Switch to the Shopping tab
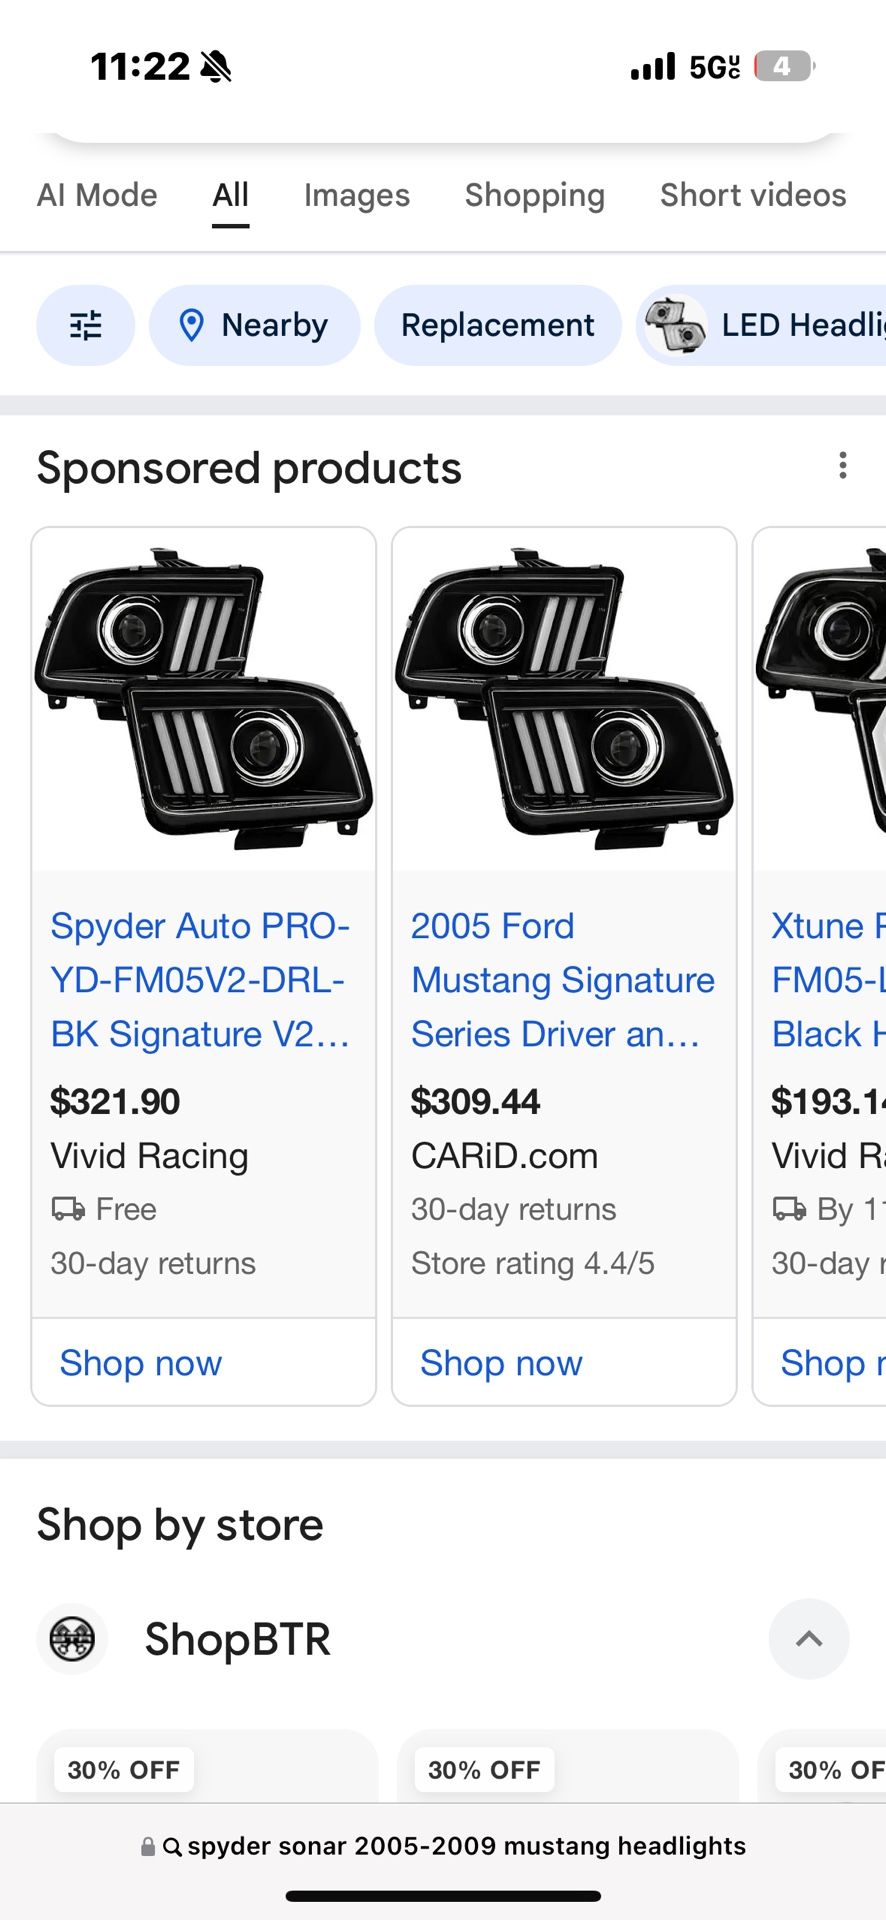Image resolution: width=886 pixels, height=1920 pixels. click(x=534, y=194)
